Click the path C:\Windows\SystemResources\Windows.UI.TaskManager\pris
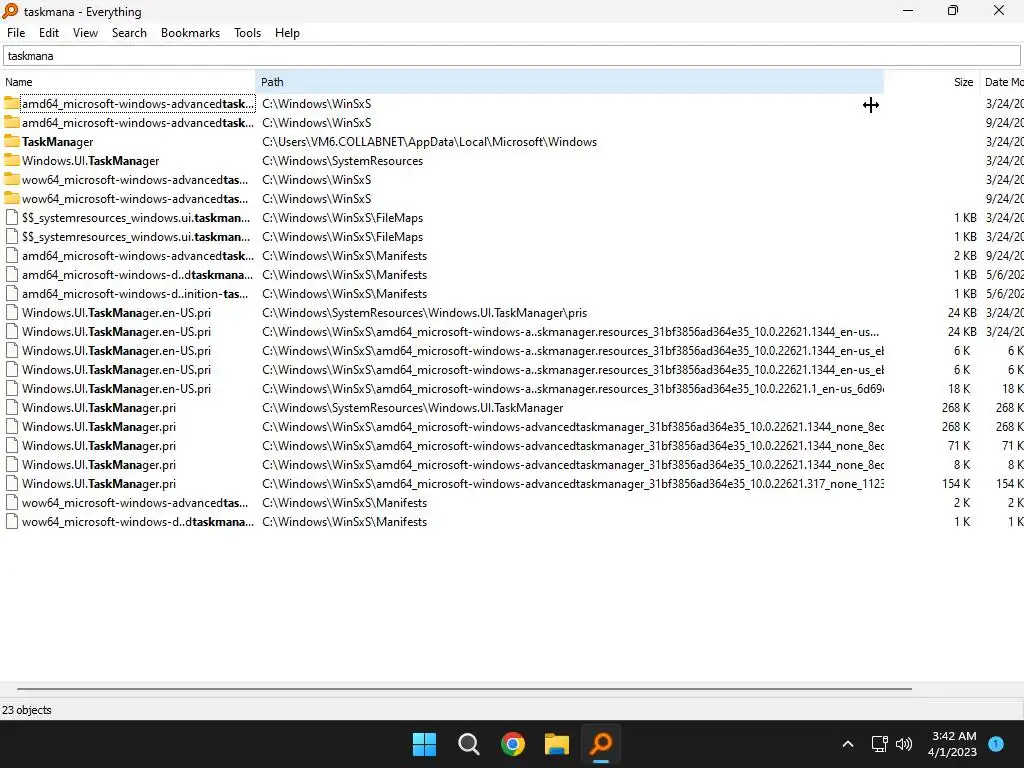 424,313
